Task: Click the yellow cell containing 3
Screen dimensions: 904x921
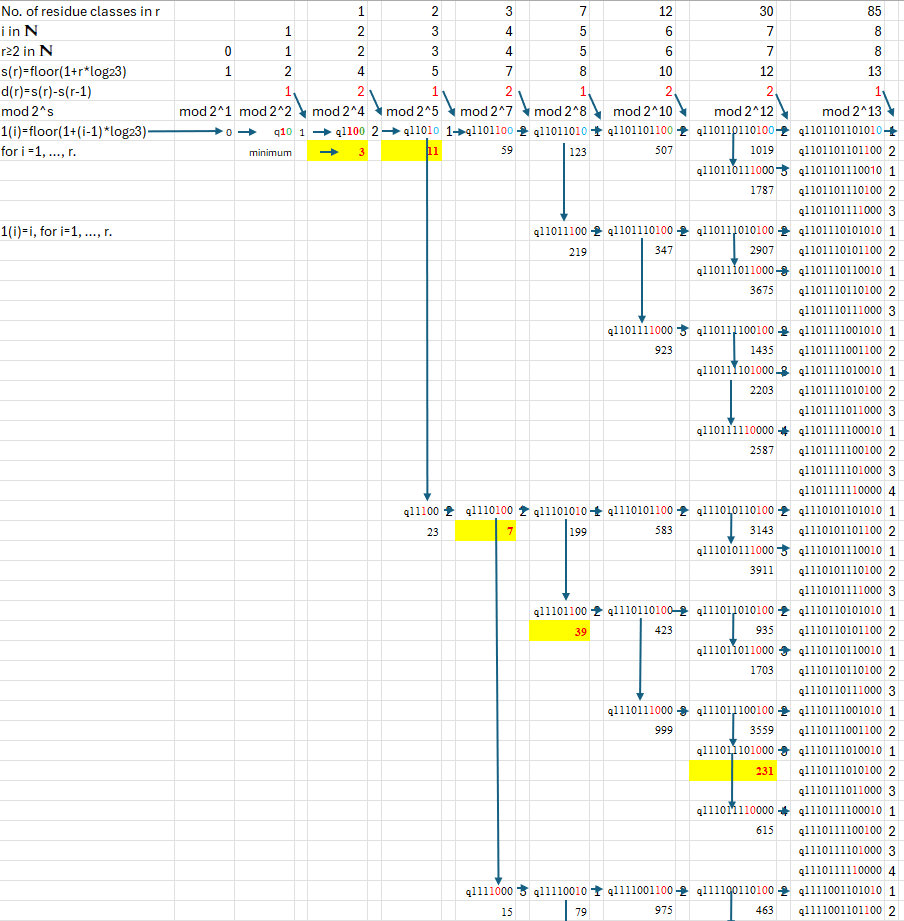Action: (x=338, y=151)
